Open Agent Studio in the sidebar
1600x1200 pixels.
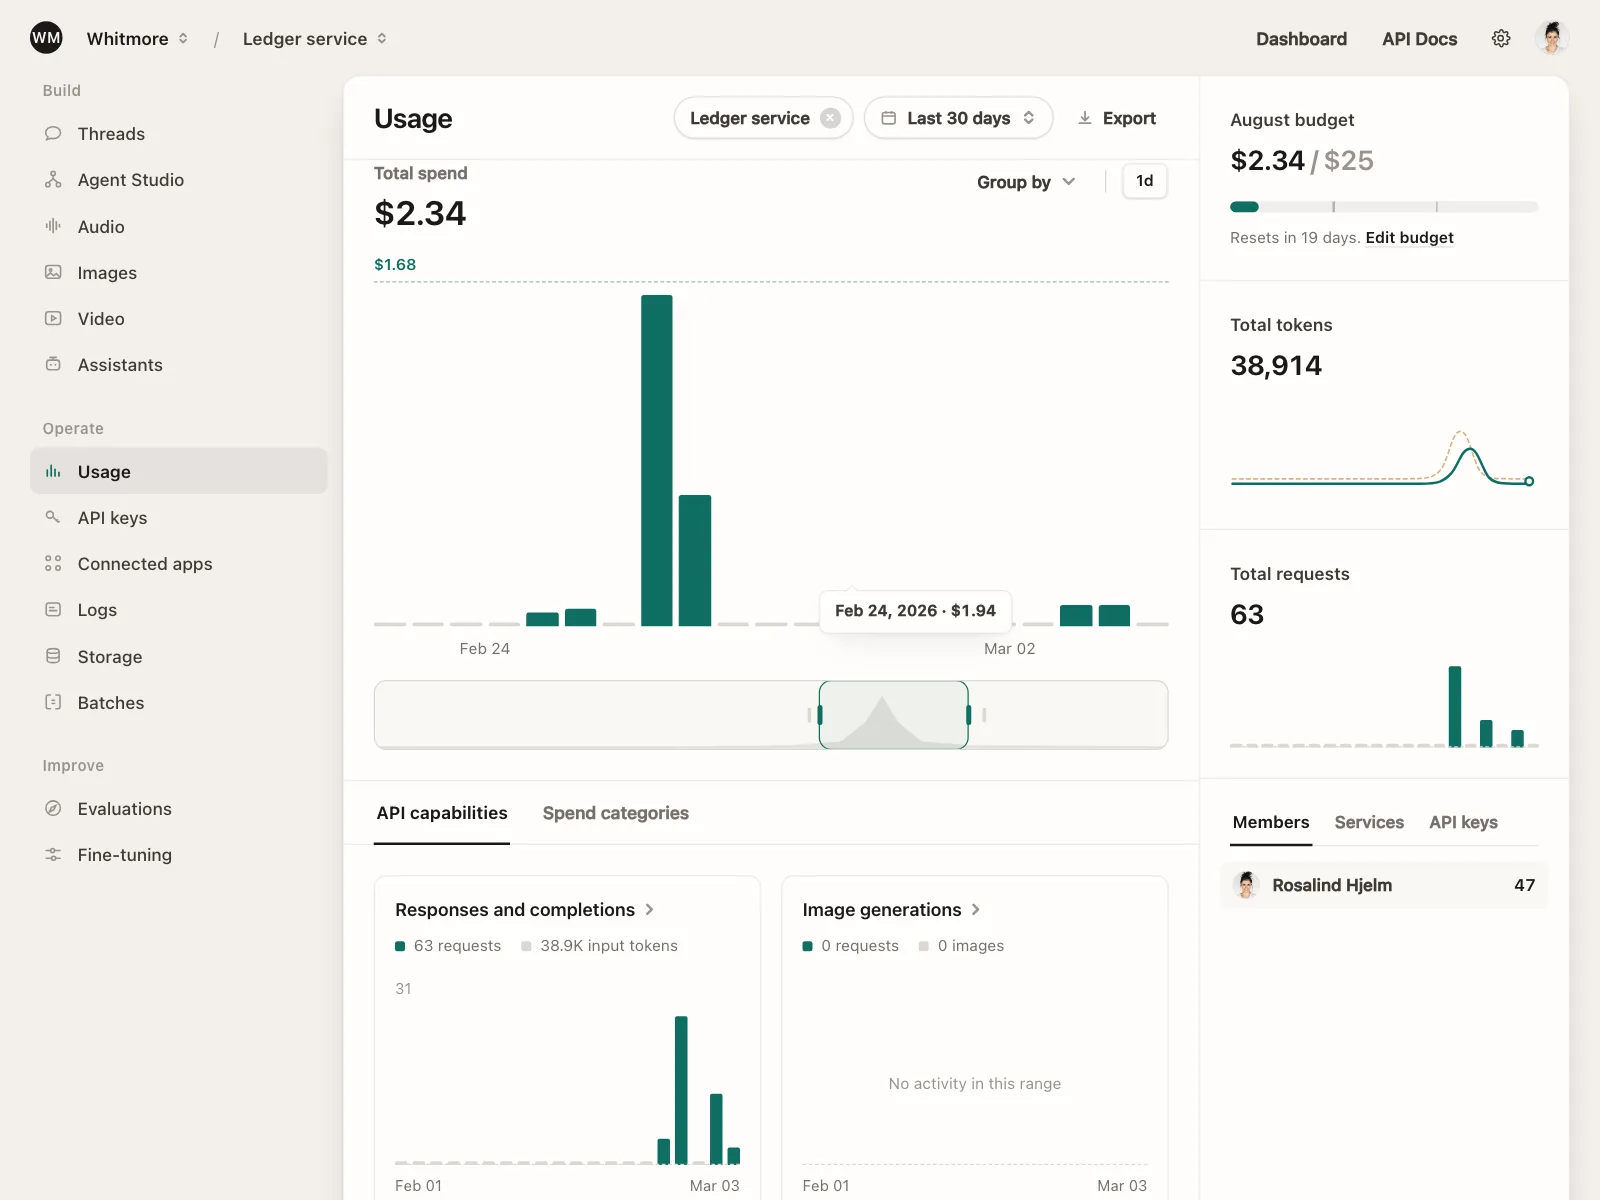[x=179, y=180]
